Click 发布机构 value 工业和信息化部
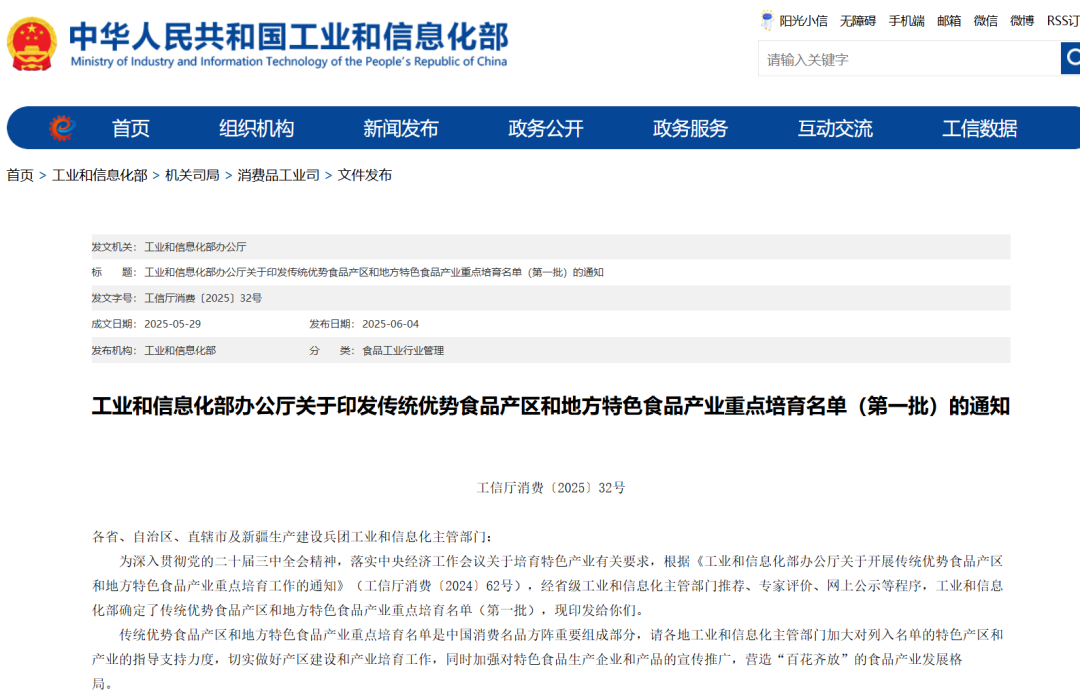Image resolution: width=1080 pixels, height=696 pixels. pos(180,351)
